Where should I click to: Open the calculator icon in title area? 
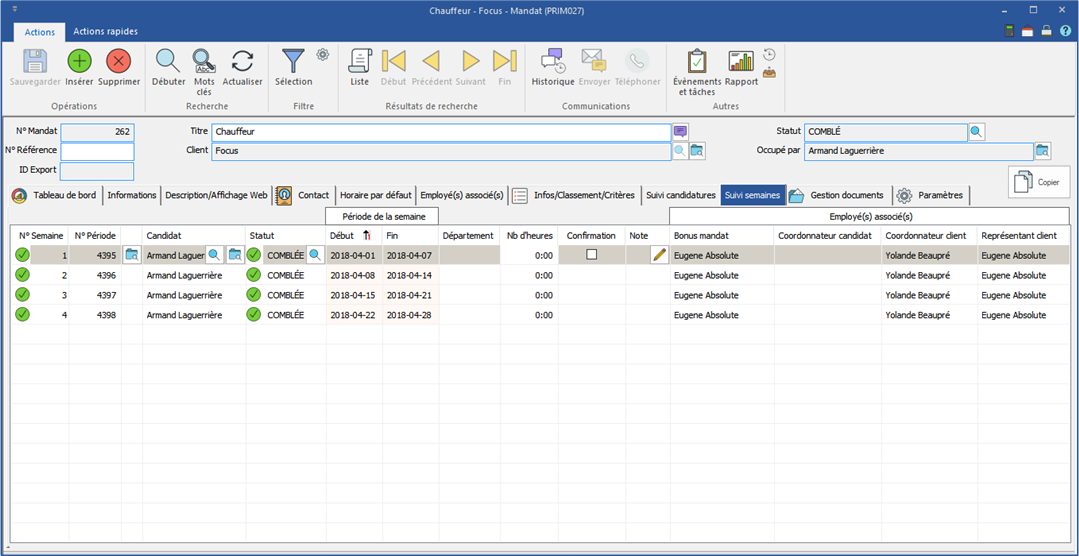point(1009,31)
